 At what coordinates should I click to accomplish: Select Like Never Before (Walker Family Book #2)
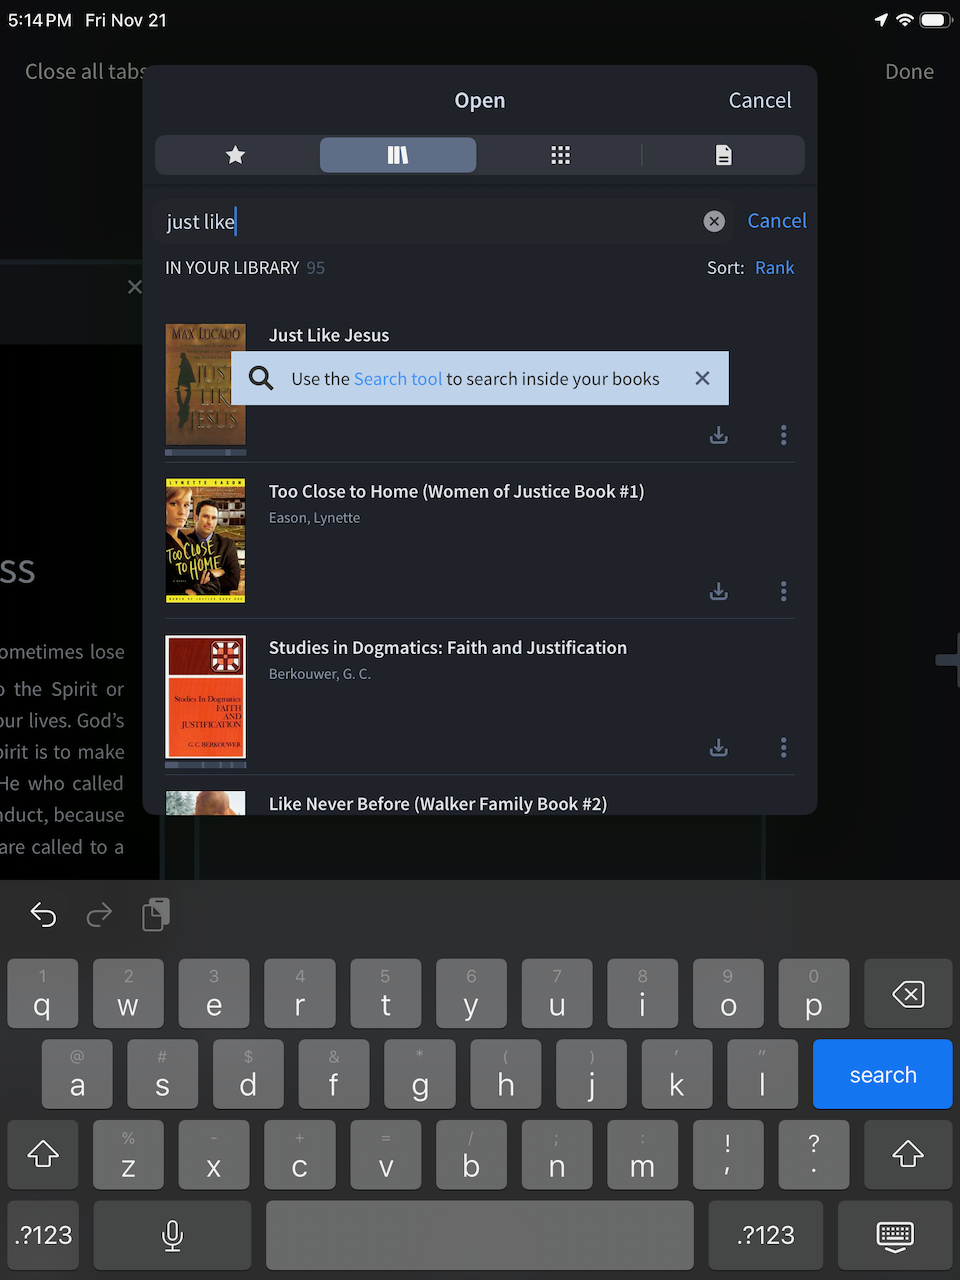[x=438, y=803]
